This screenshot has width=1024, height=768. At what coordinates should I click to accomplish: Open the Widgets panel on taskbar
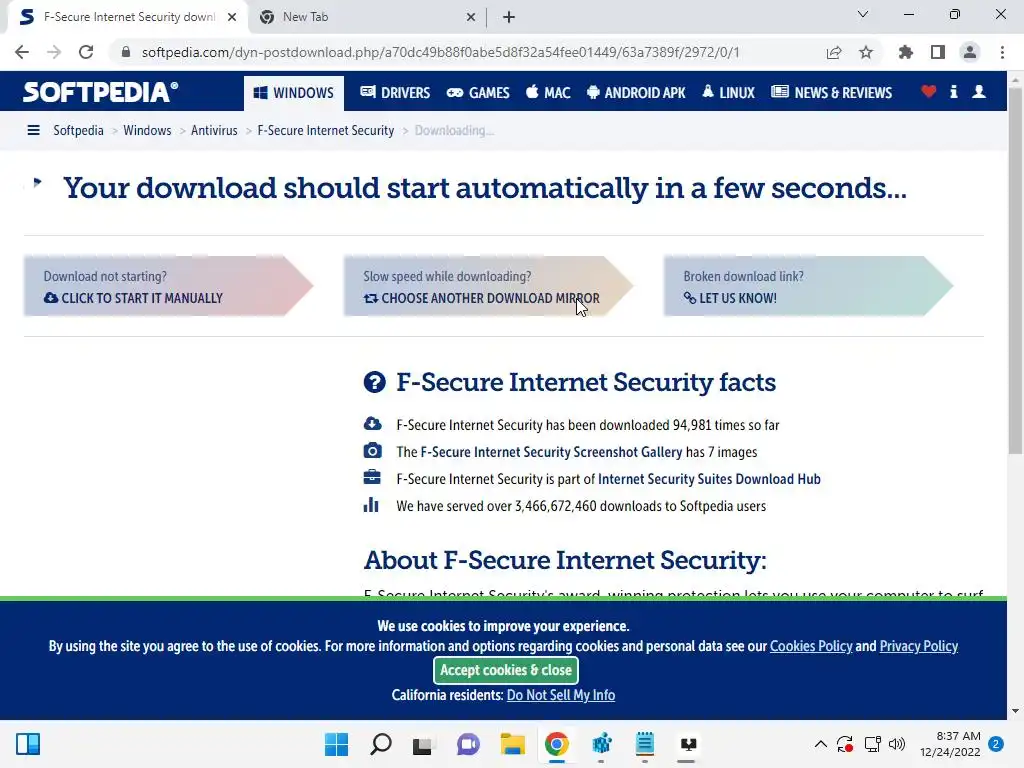[x=28, y=744]
